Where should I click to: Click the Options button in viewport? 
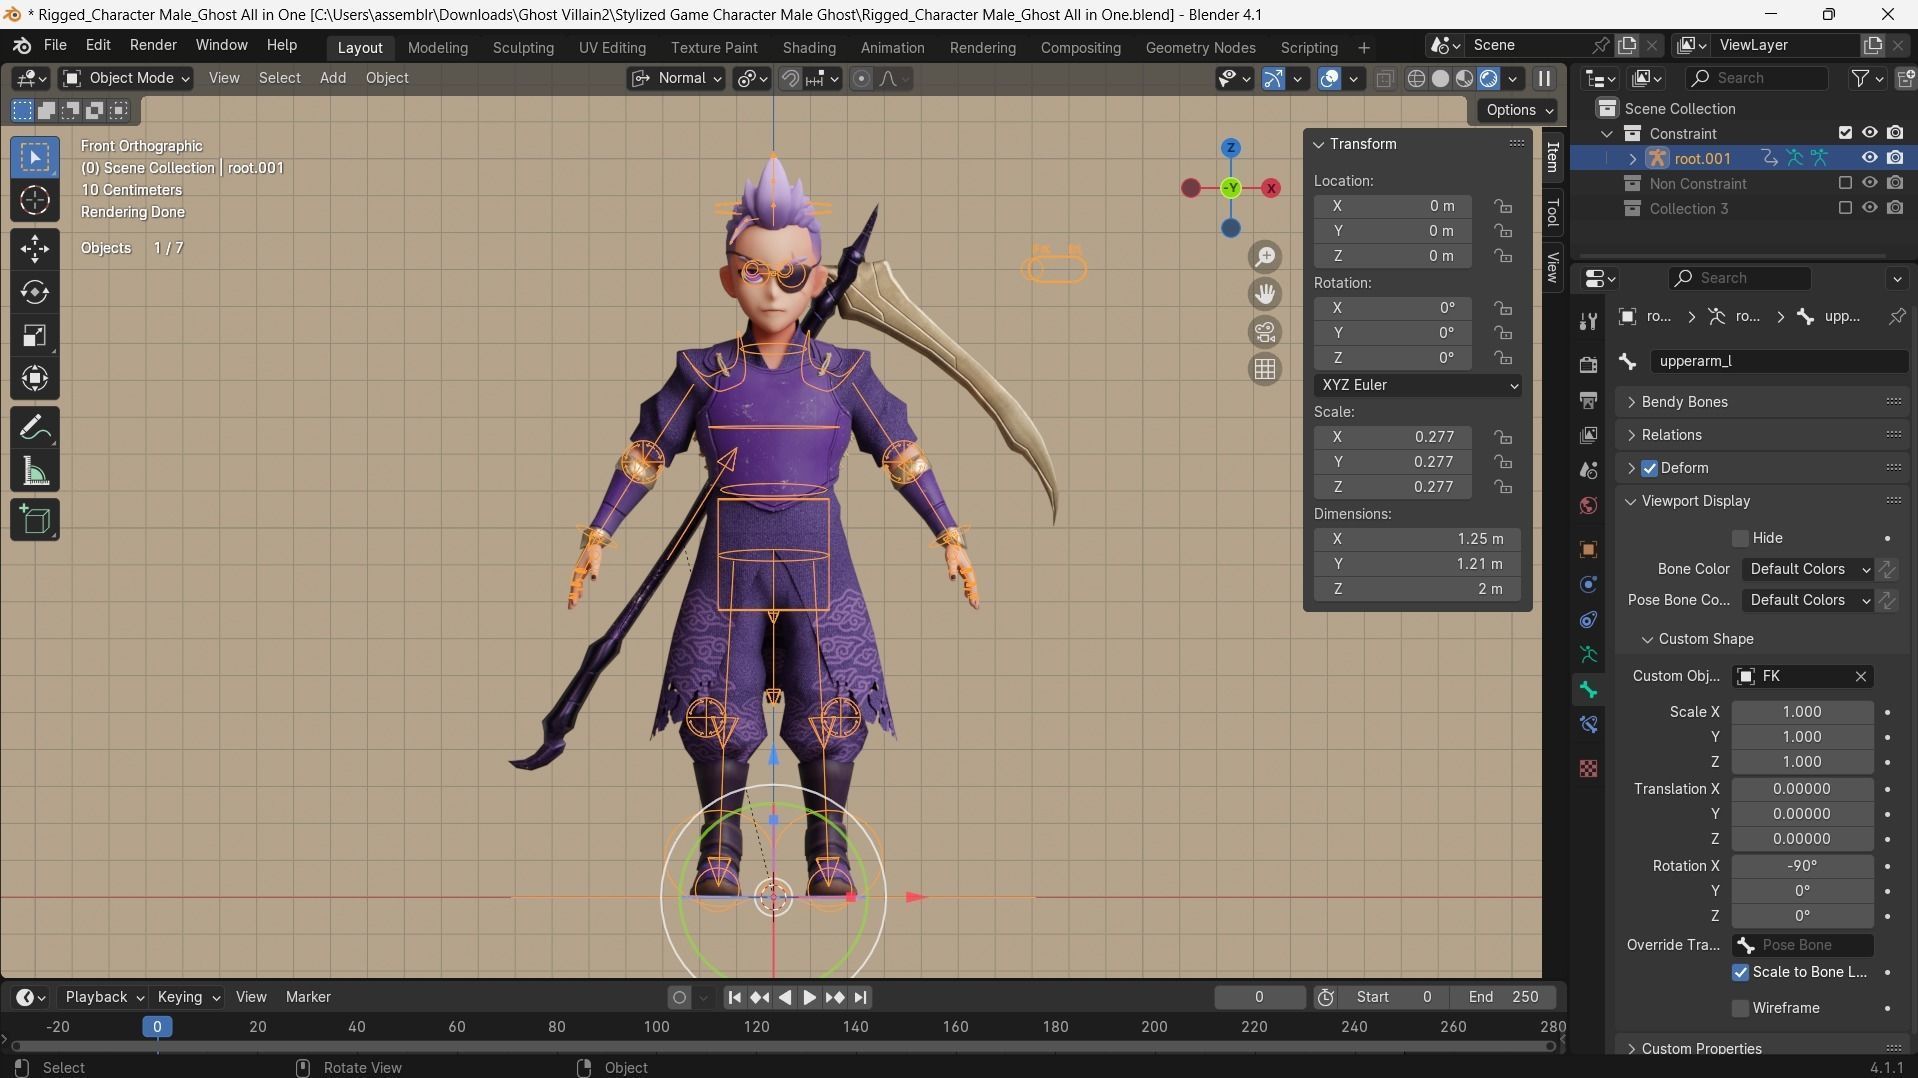[1518, 111]
